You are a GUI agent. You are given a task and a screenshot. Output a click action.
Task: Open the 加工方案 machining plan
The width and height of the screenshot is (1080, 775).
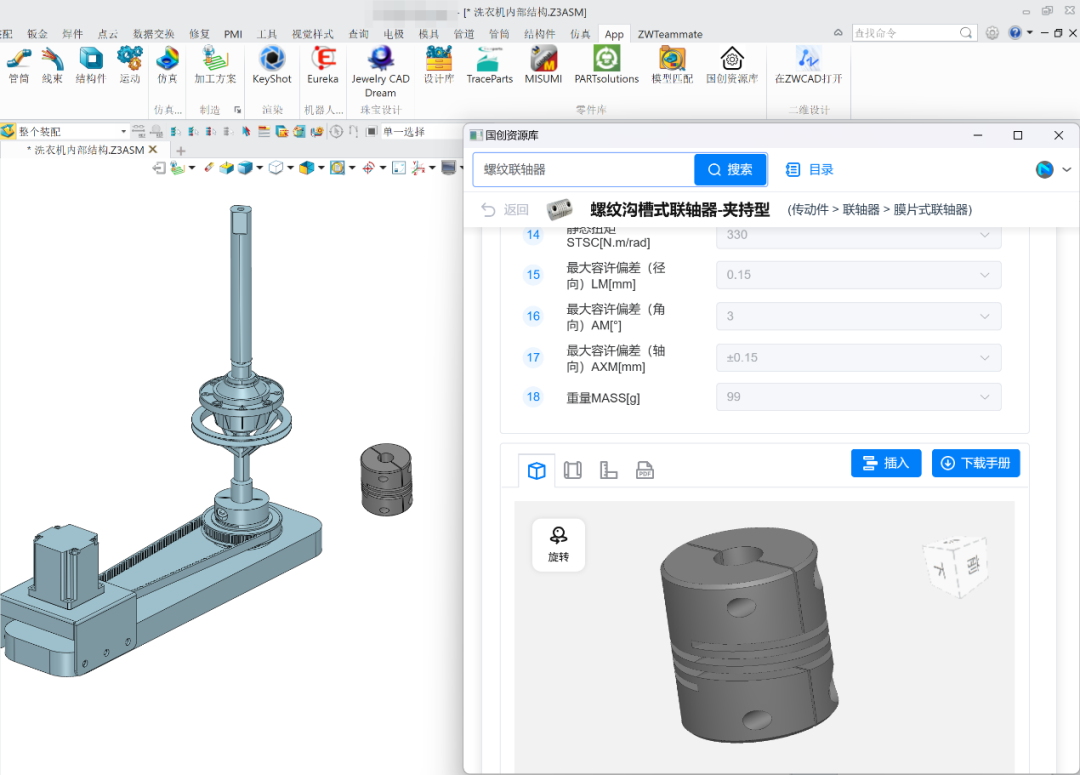click(215, 66)
